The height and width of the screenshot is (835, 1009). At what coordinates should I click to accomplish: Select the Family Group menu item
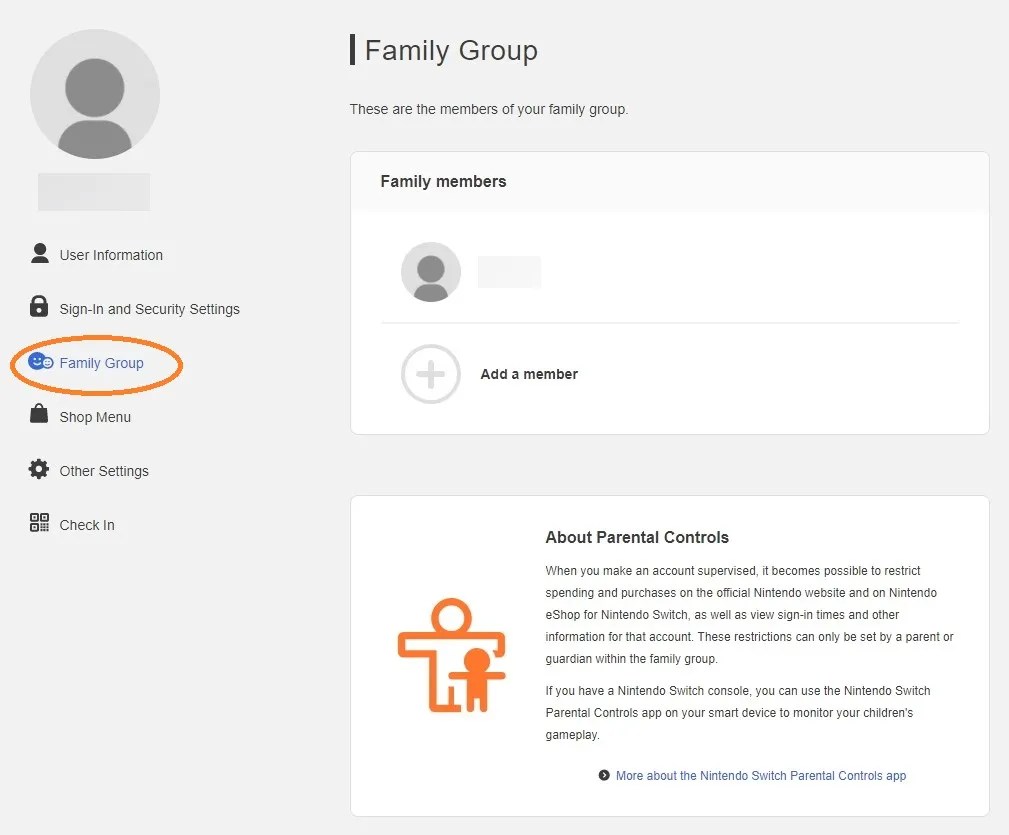click(101, 363)
